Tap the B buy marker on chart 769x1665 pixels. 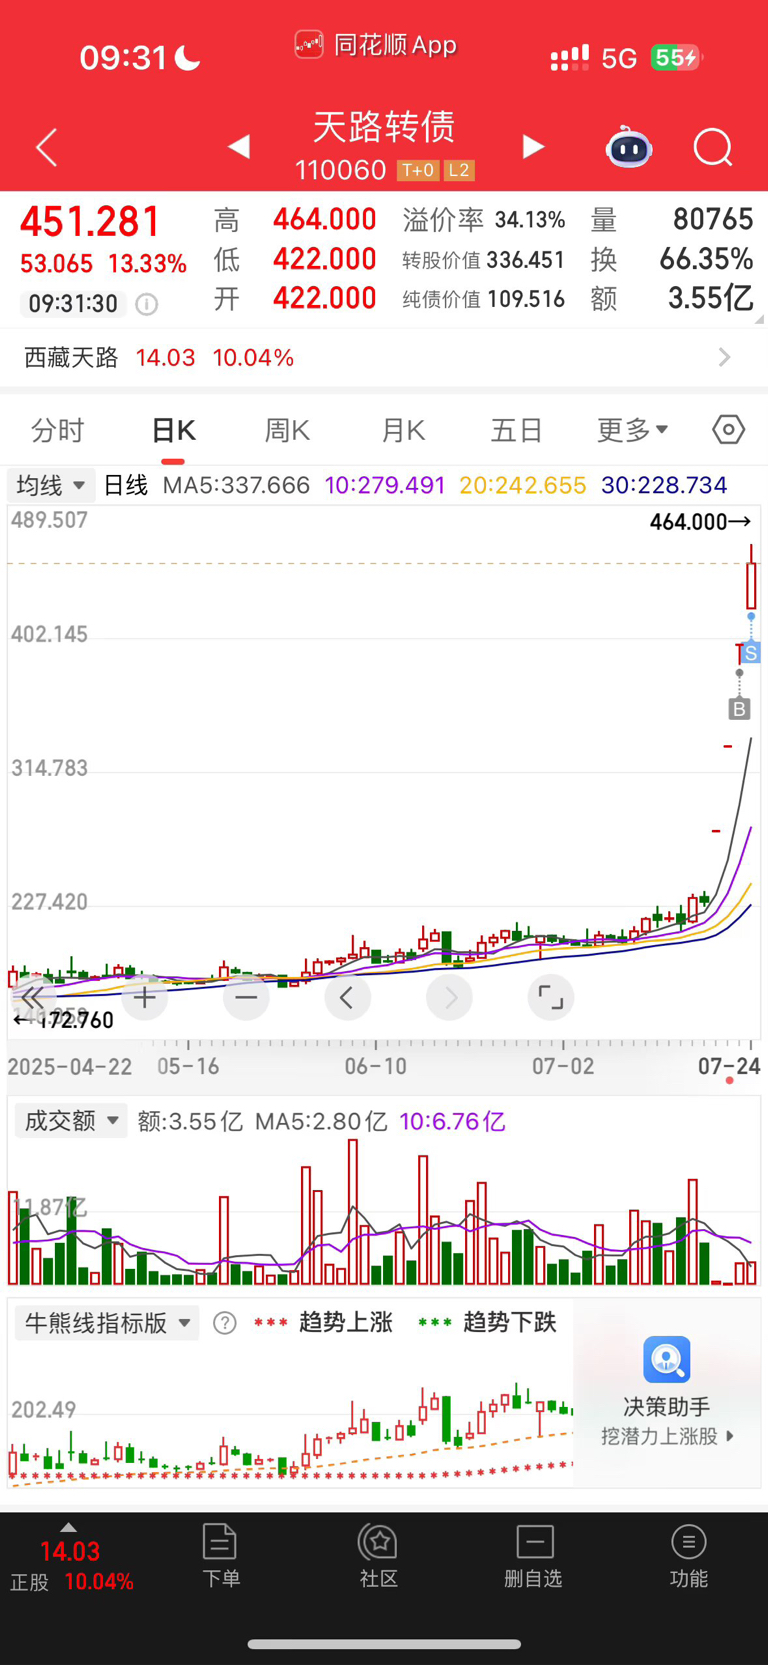[x=739, y=709]
